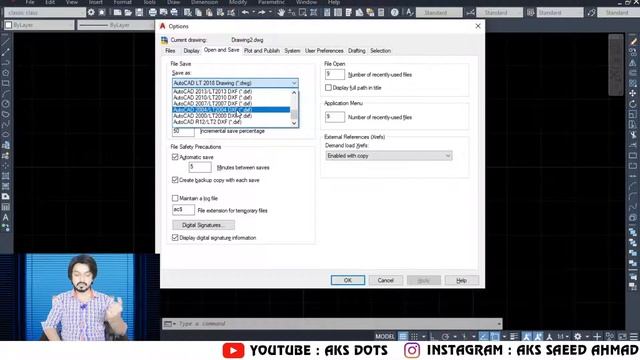Image resolution: width=640 pixels, height=360 pixels.
Task: Enable Display full path in title
Action: (x=328, y=88)
